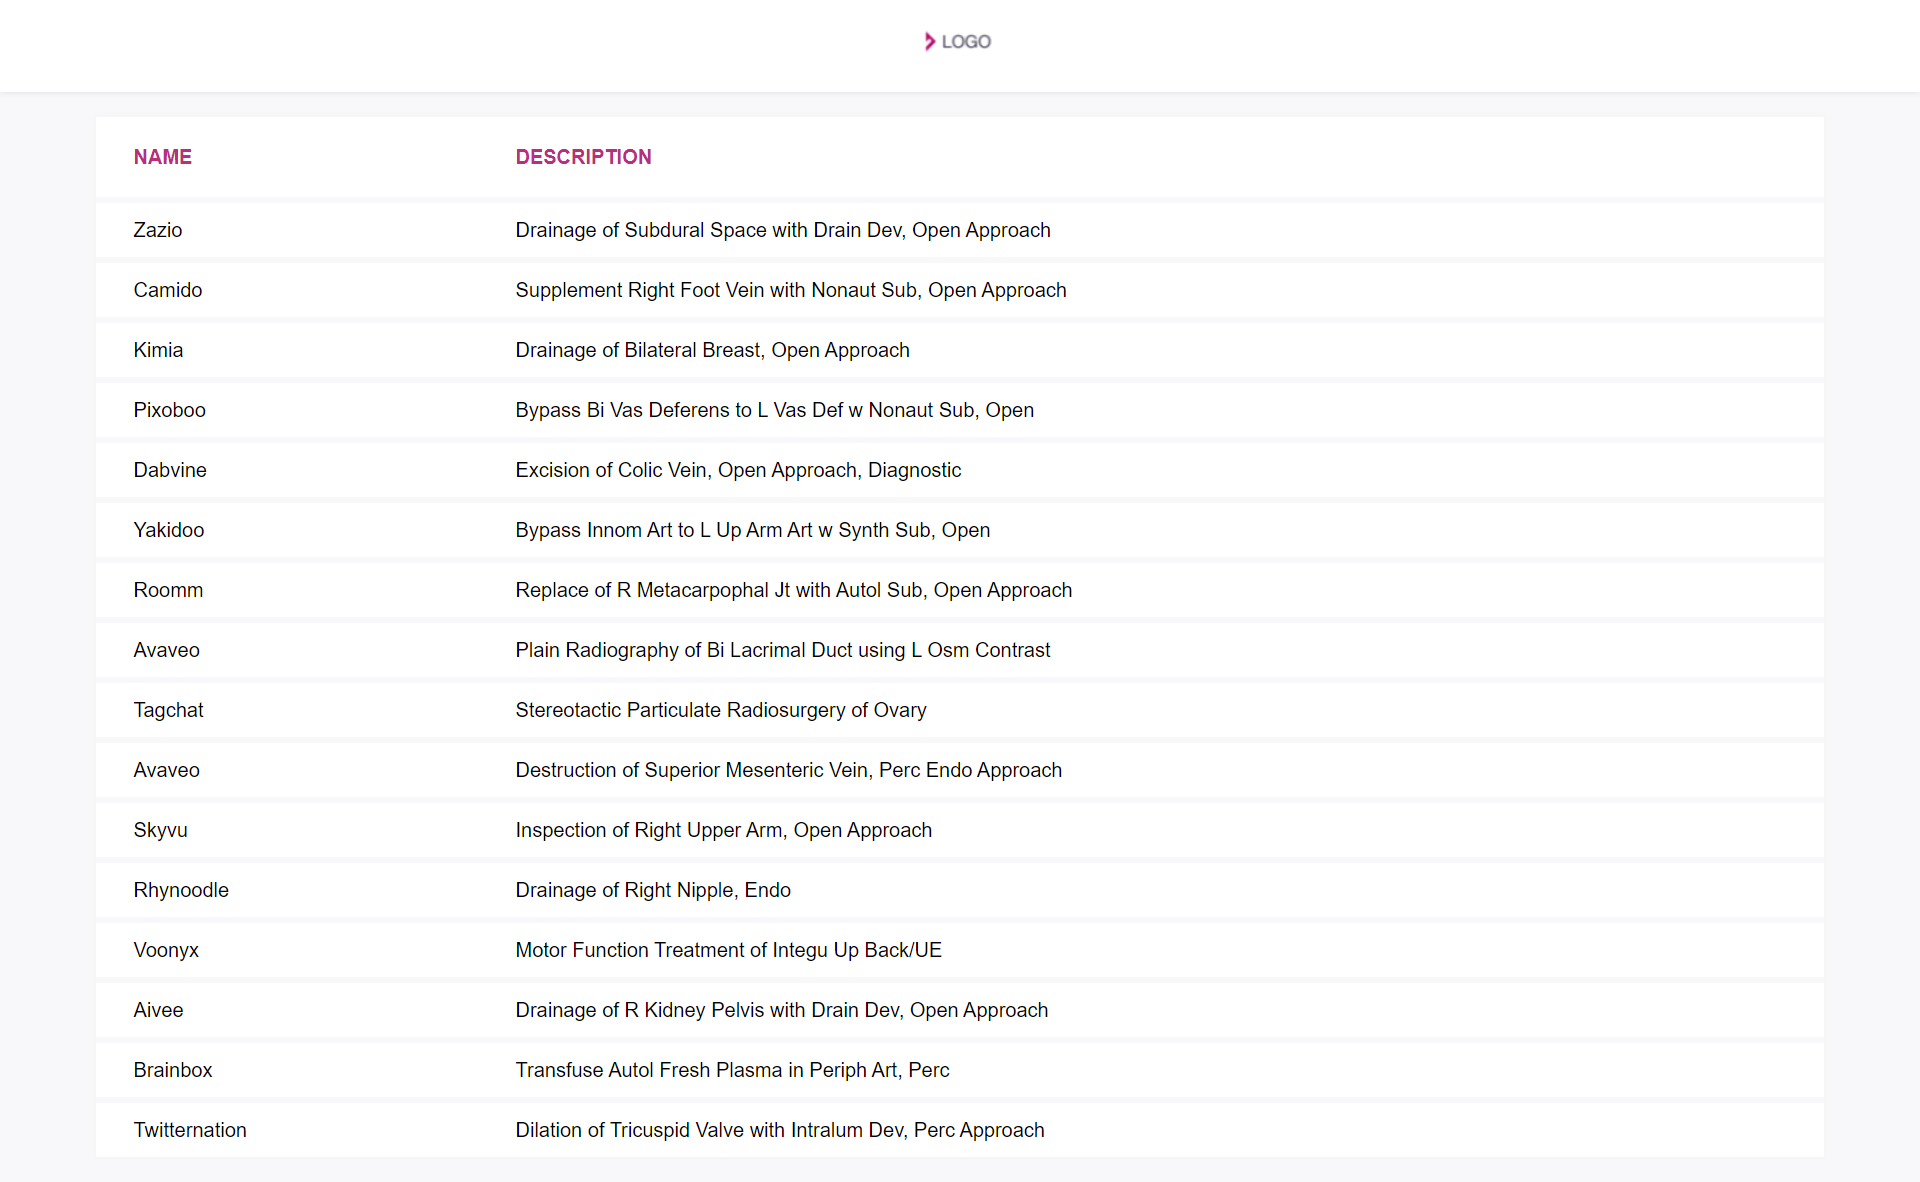Select the Camido name cell

pyautogui.click(x=168, y=290)
